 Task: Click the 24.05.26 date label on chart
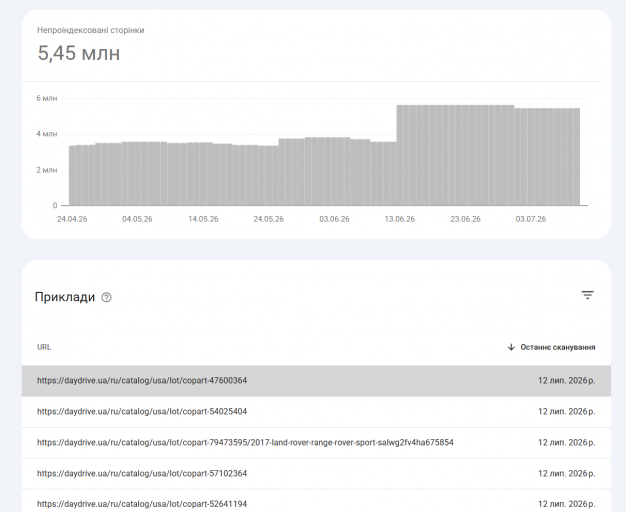[x=268, y=219]
